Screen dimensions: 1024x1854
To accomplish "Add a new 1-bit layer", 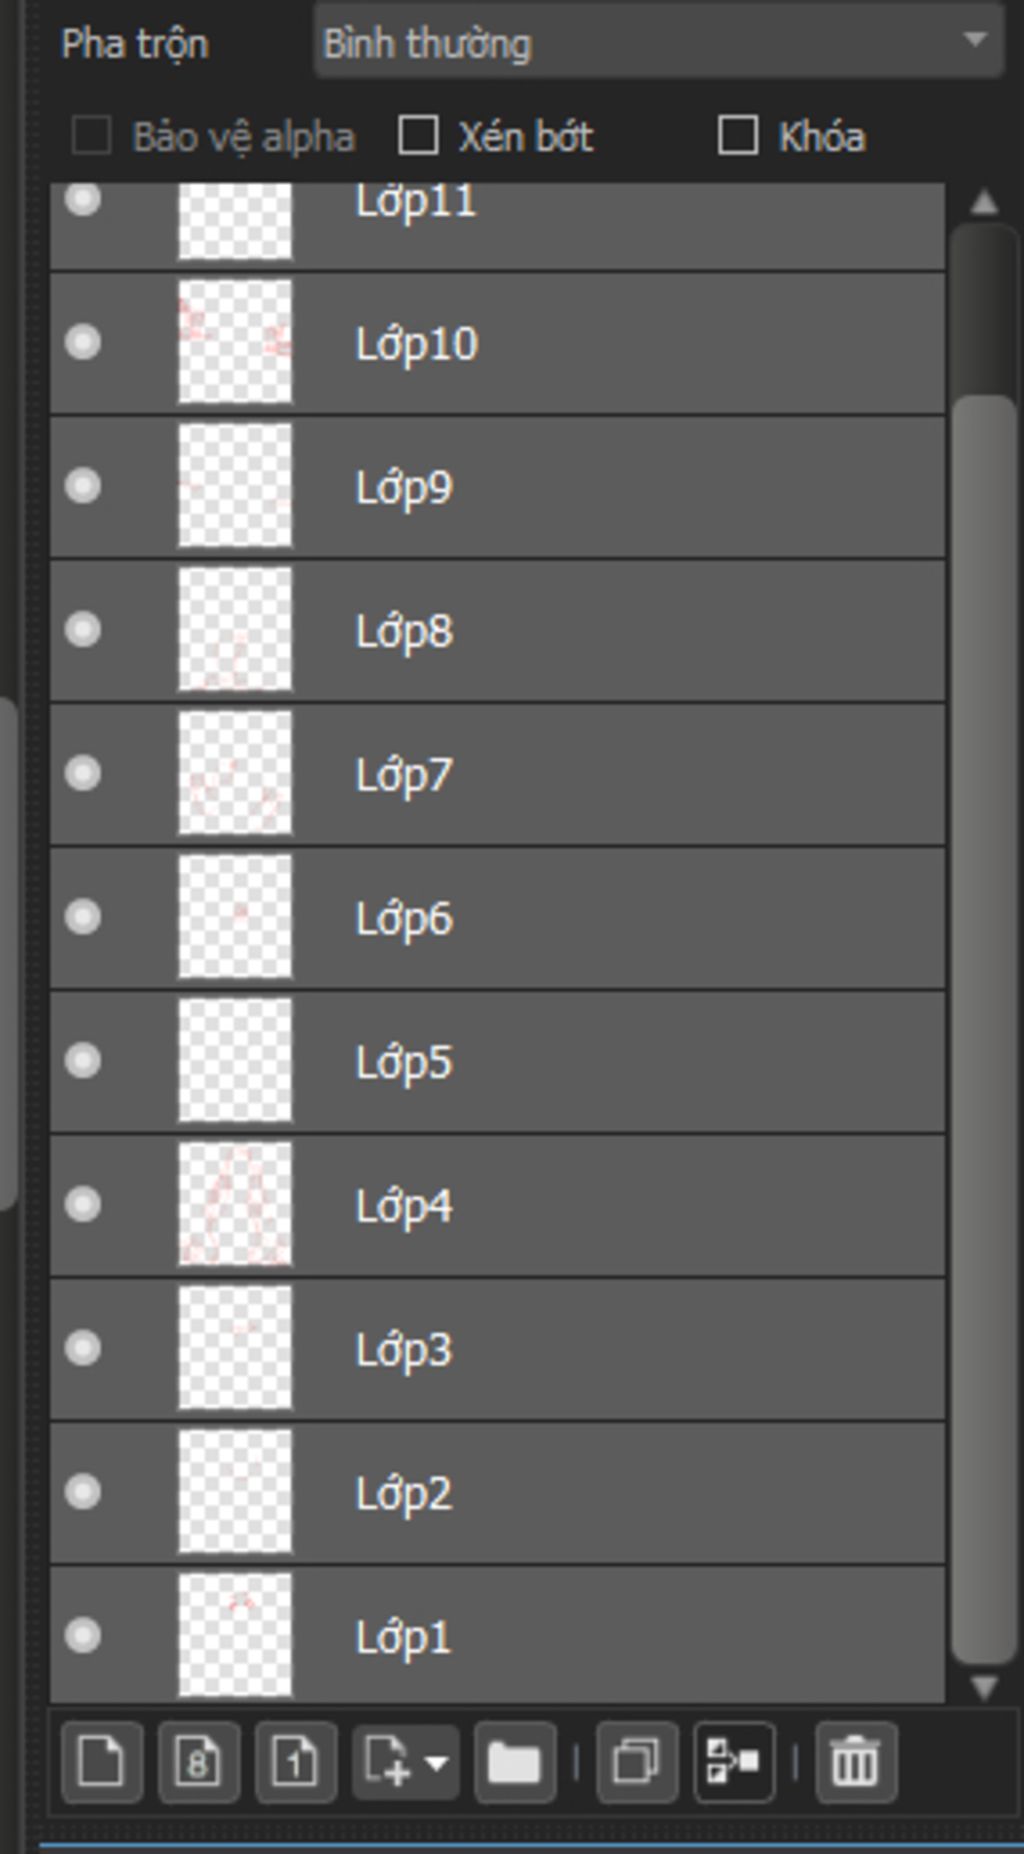I will point(295,1762).
